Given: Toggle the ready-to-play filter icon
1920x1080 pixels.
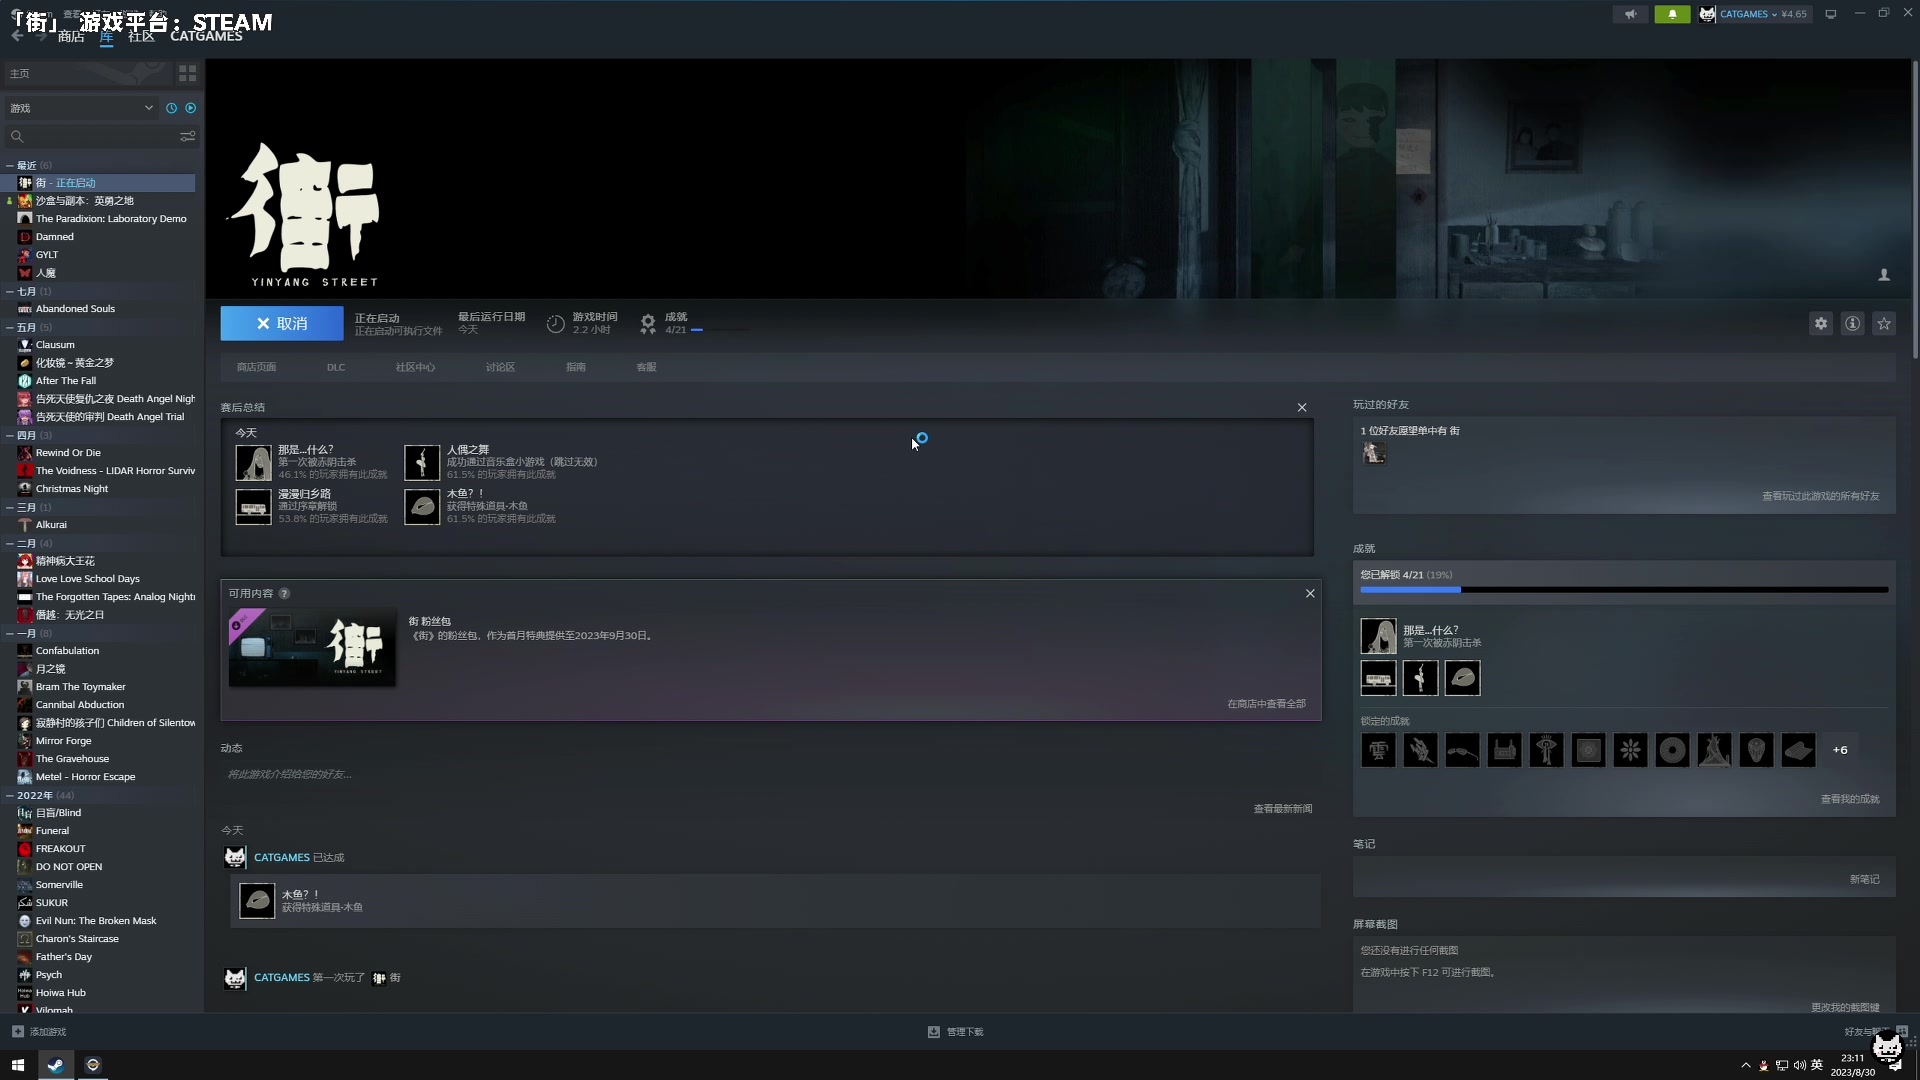Looking at the screenshot, I should 190,108.
